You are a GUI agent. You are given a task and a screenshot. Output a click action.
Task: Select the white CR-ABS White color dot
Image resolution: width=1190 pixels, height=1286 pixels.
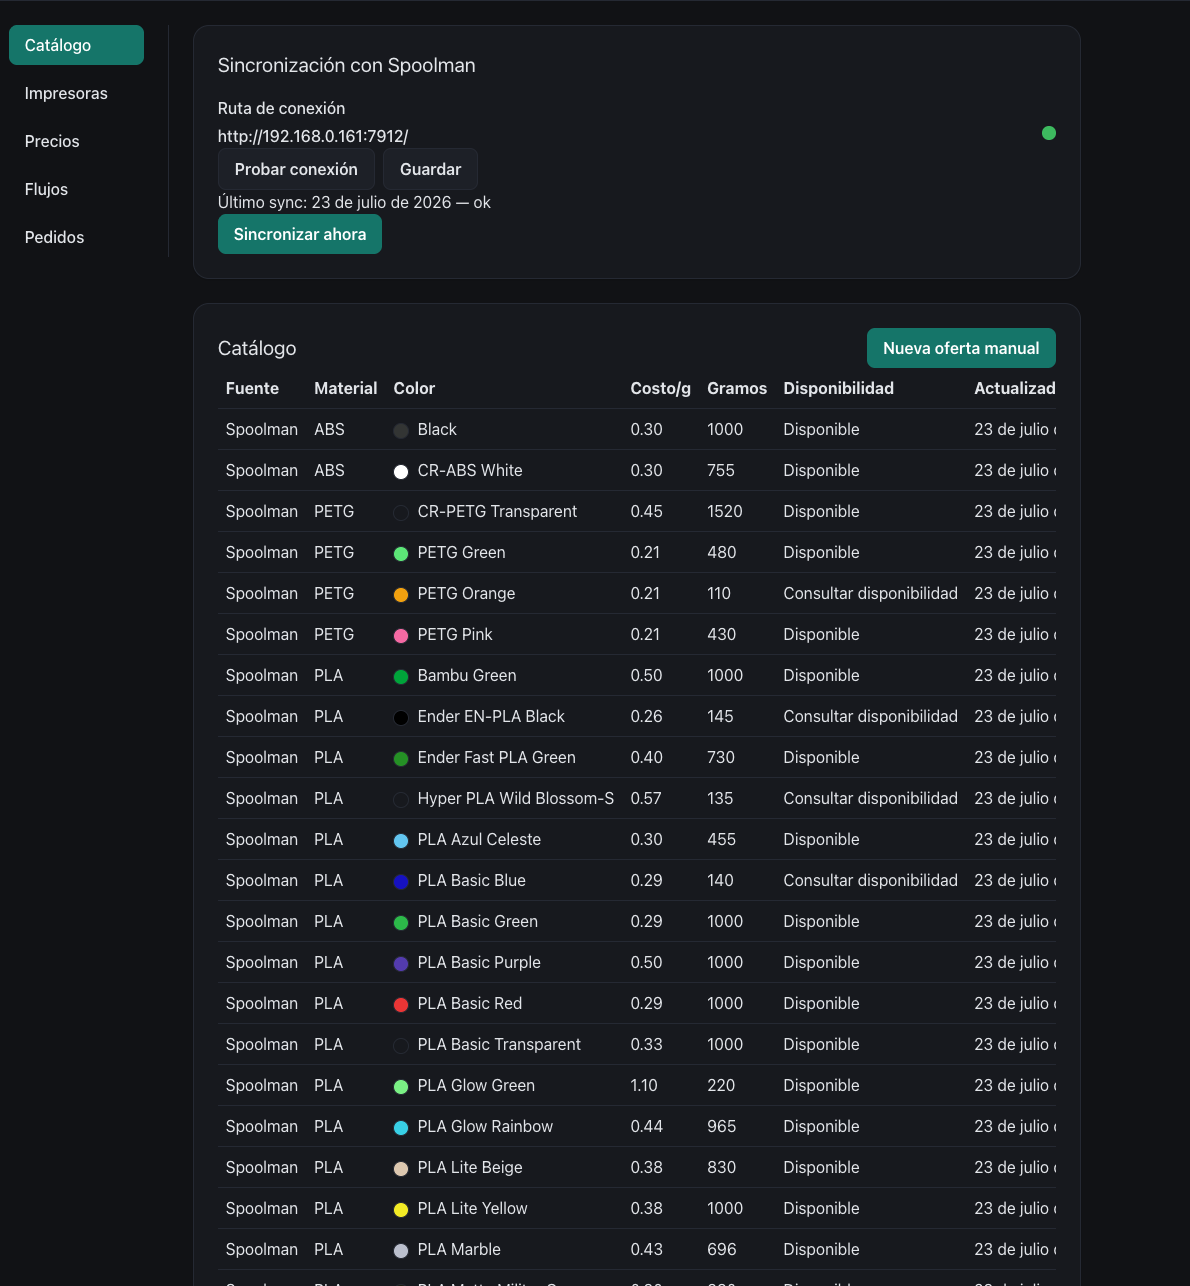click(x=401, y=471)
